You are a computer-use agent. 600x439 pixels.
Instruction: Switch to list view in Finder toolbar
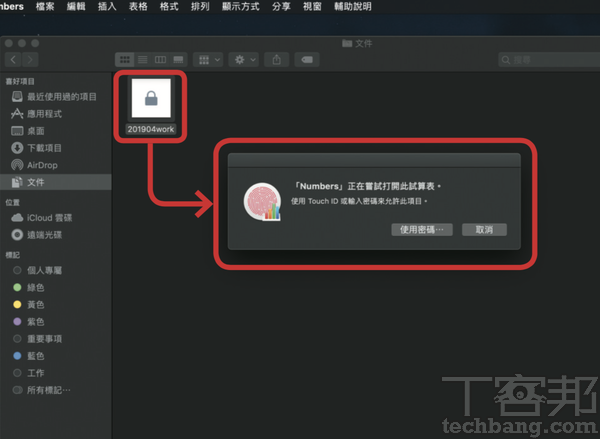(142, 60)
